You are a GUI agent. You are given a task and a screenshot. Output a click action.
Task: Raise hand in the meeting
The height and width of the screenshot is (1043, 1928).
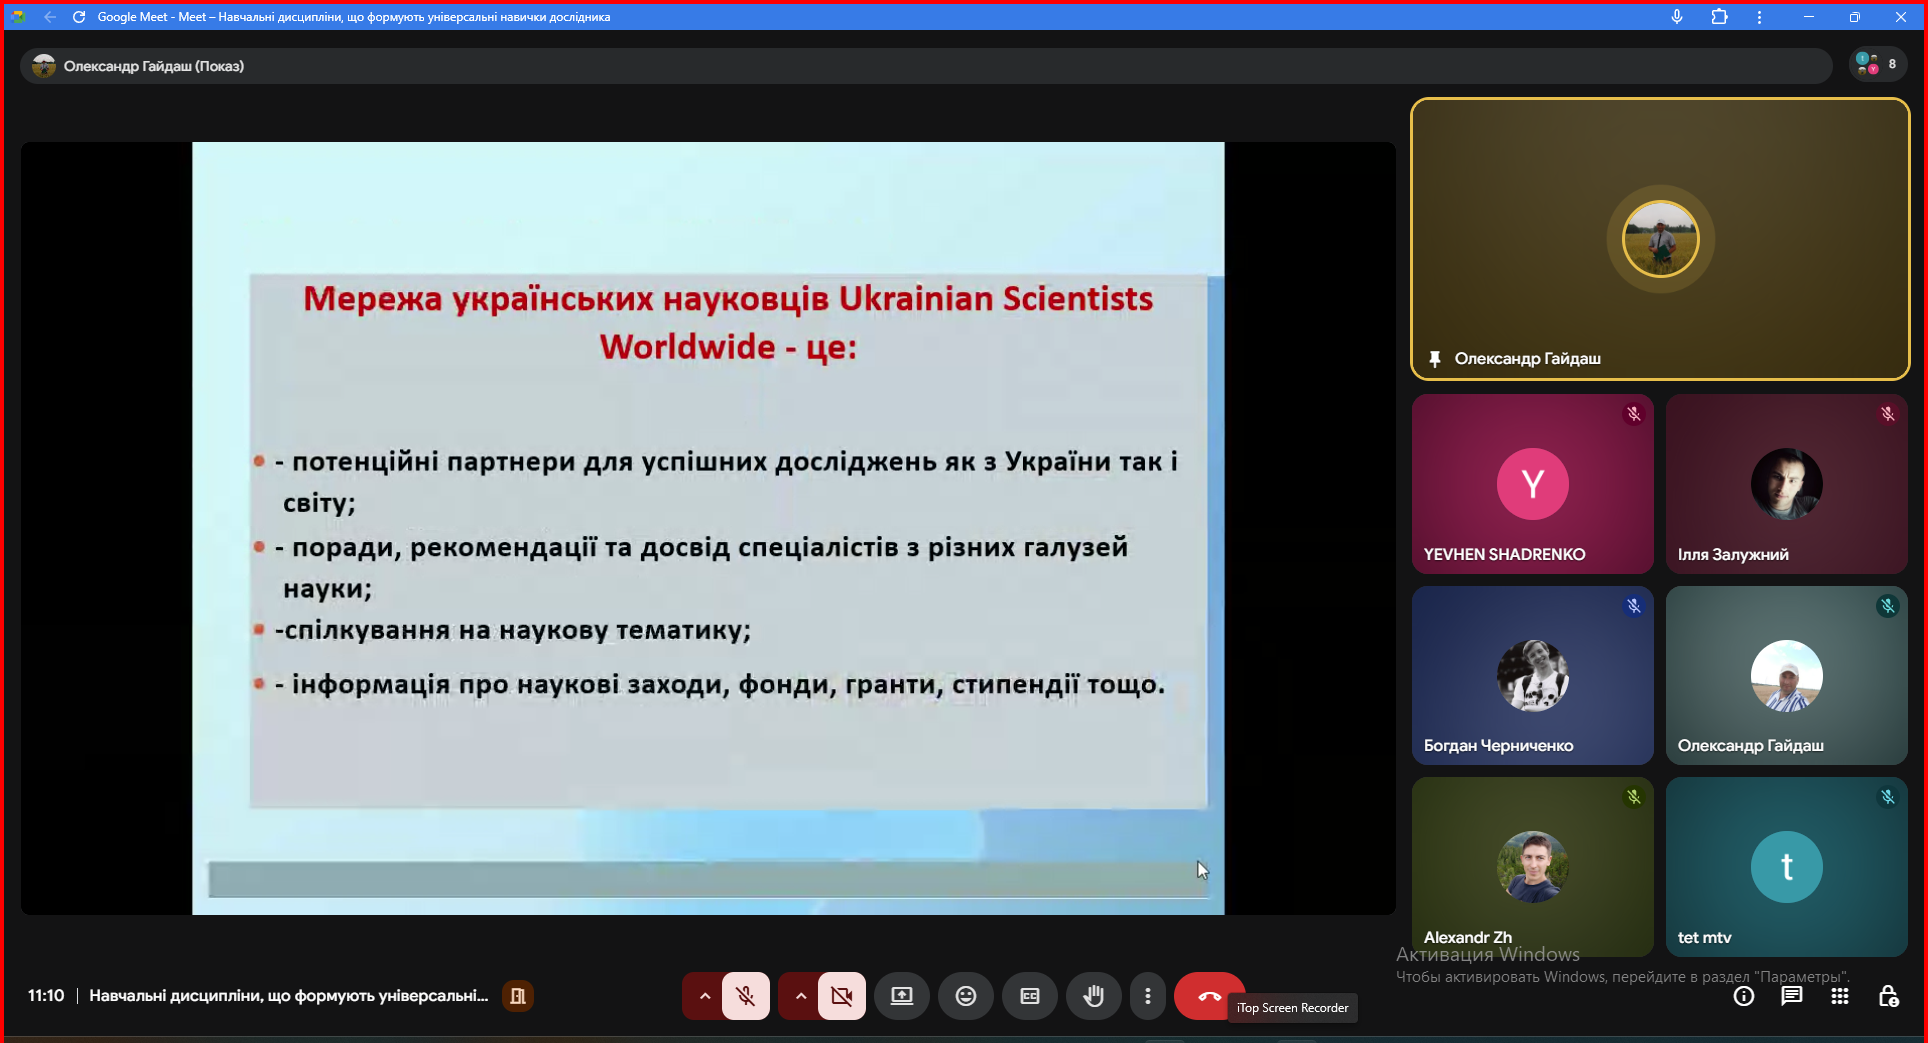pyautogui.click(x=1094, y=996)
